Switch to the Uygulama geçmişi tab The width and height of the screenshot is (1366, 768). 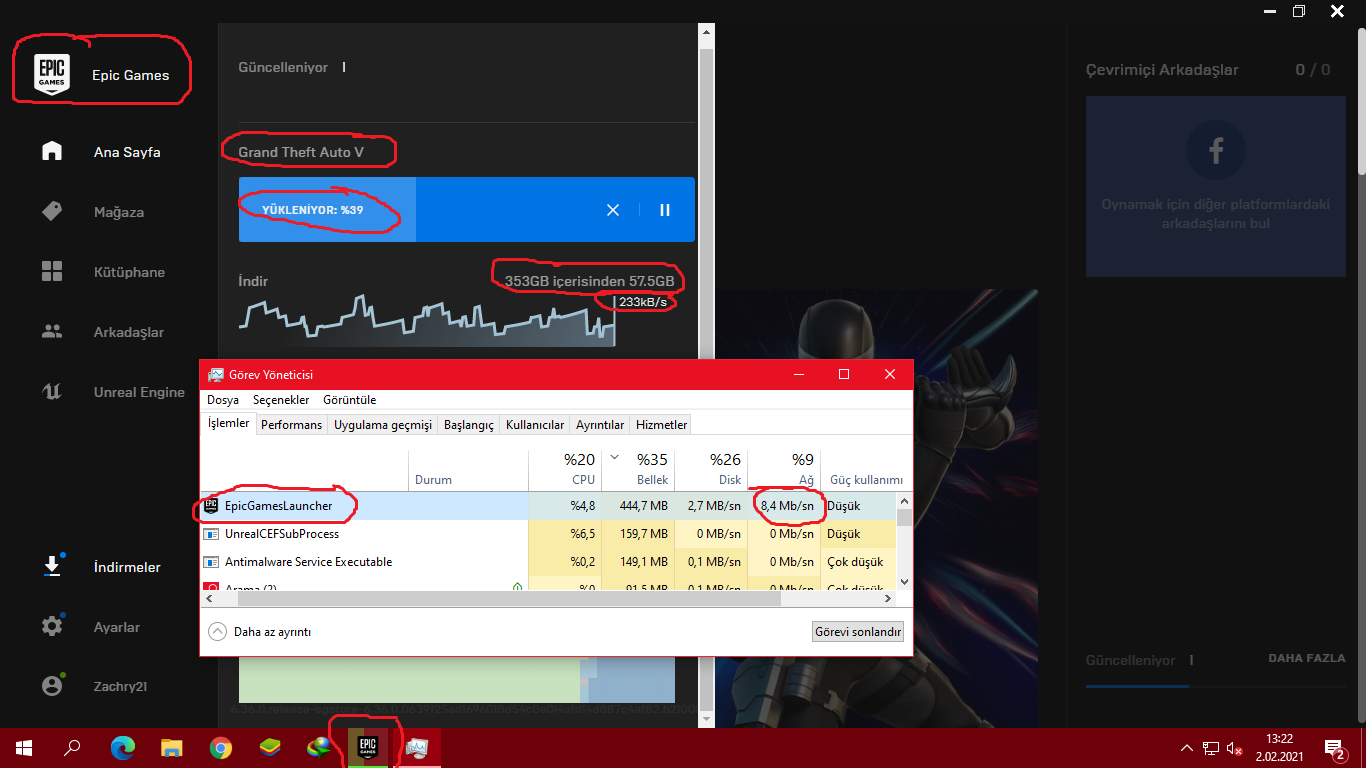coord(383,425)
